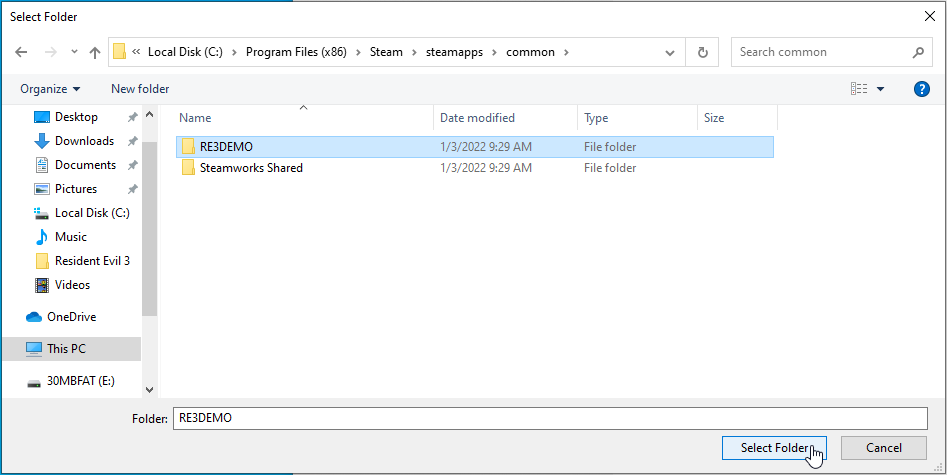Screen dimensions: 947x475
Task: Expand arrow after Local Disk (C:) breadcrumb
Action: pos(234,52)
